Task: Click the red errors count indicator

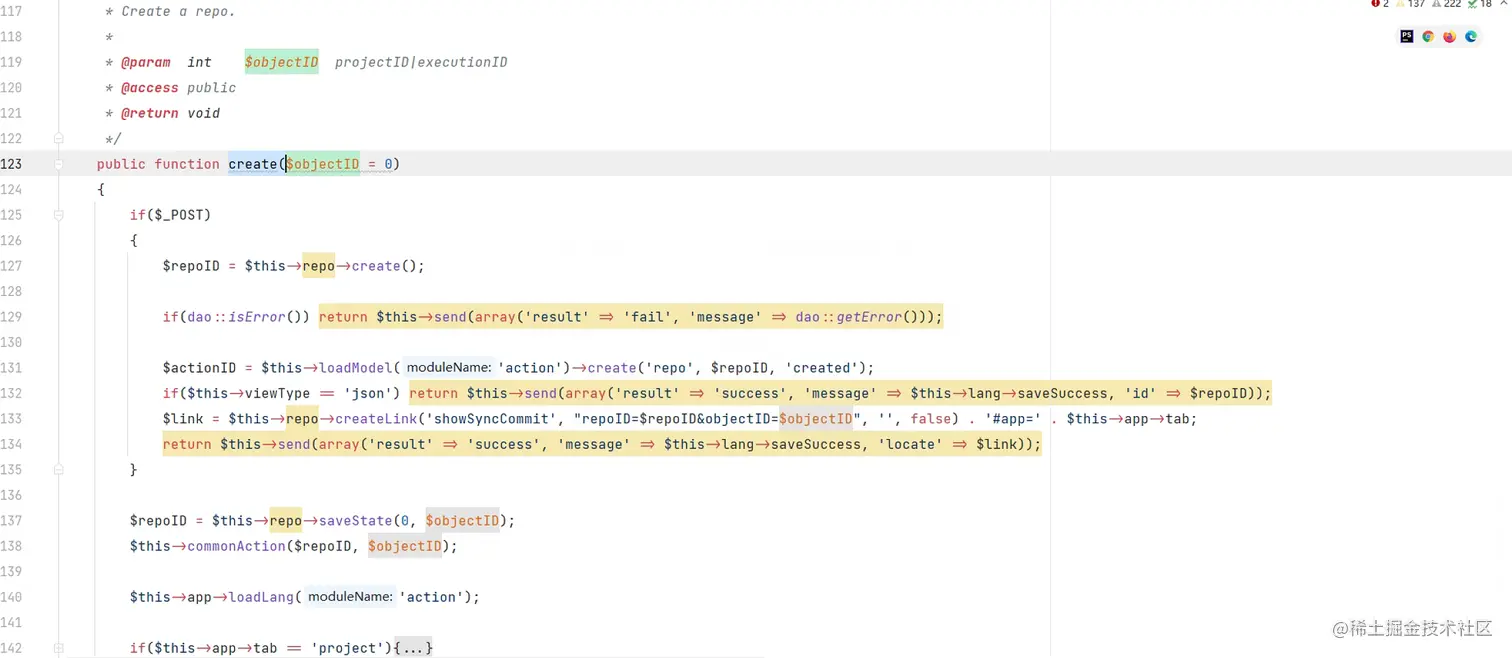Action: [1380, 4]
